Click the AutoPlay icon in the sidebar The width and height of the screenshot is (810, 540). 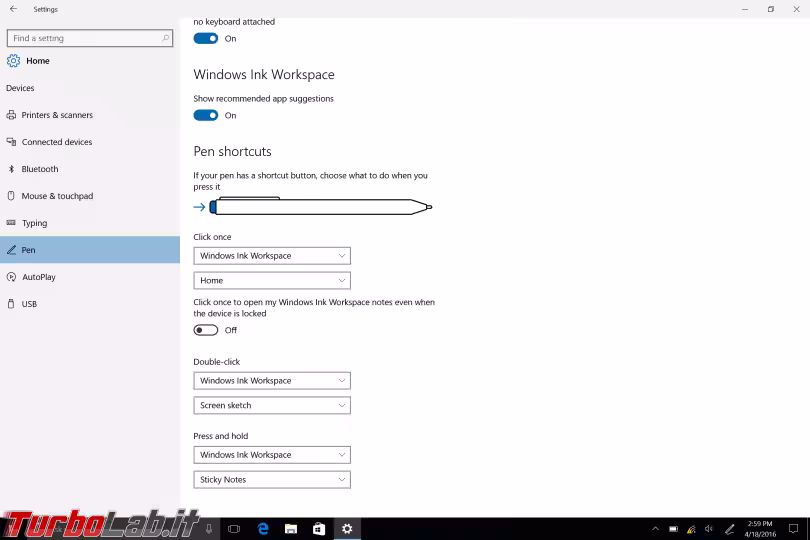(11, 277)
